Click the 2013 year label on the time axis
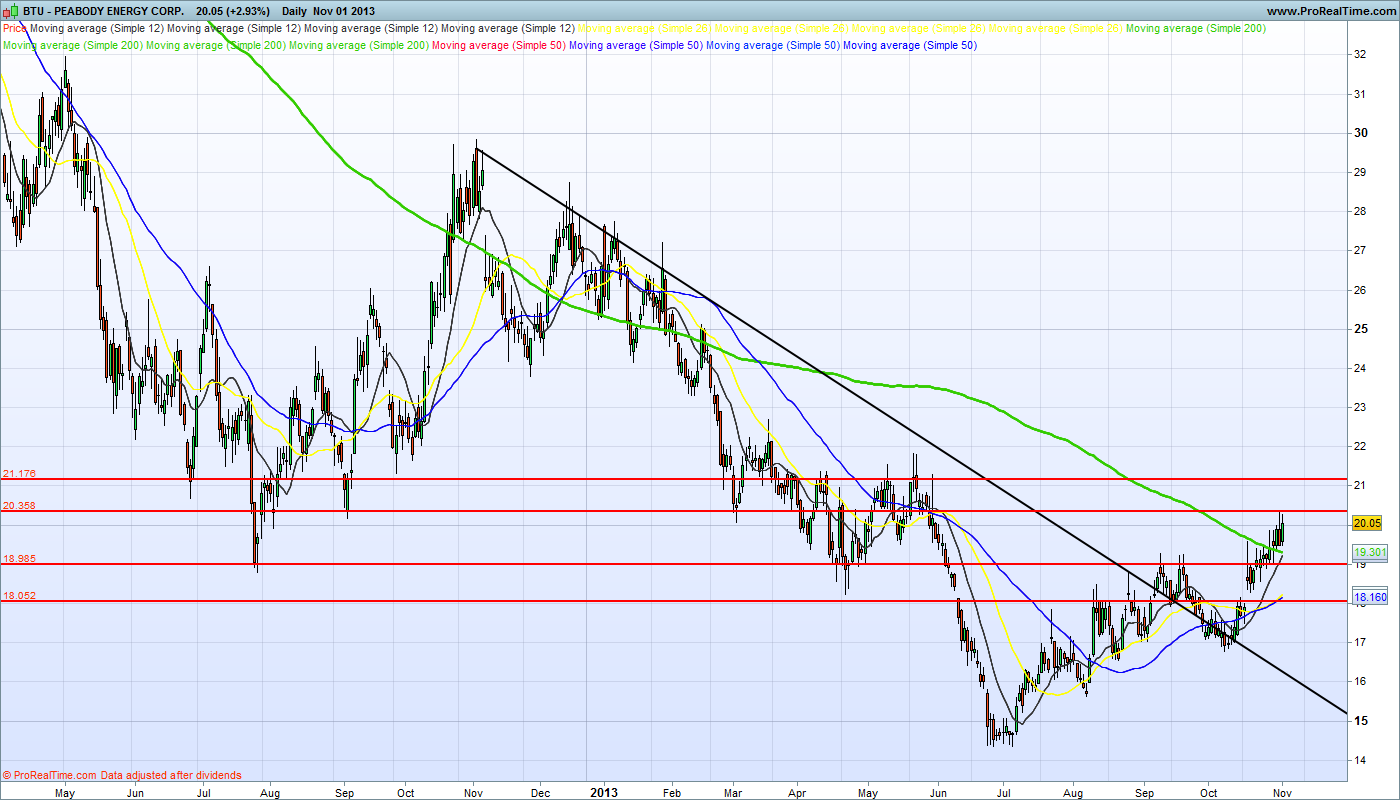 click(x=603, y=792)
